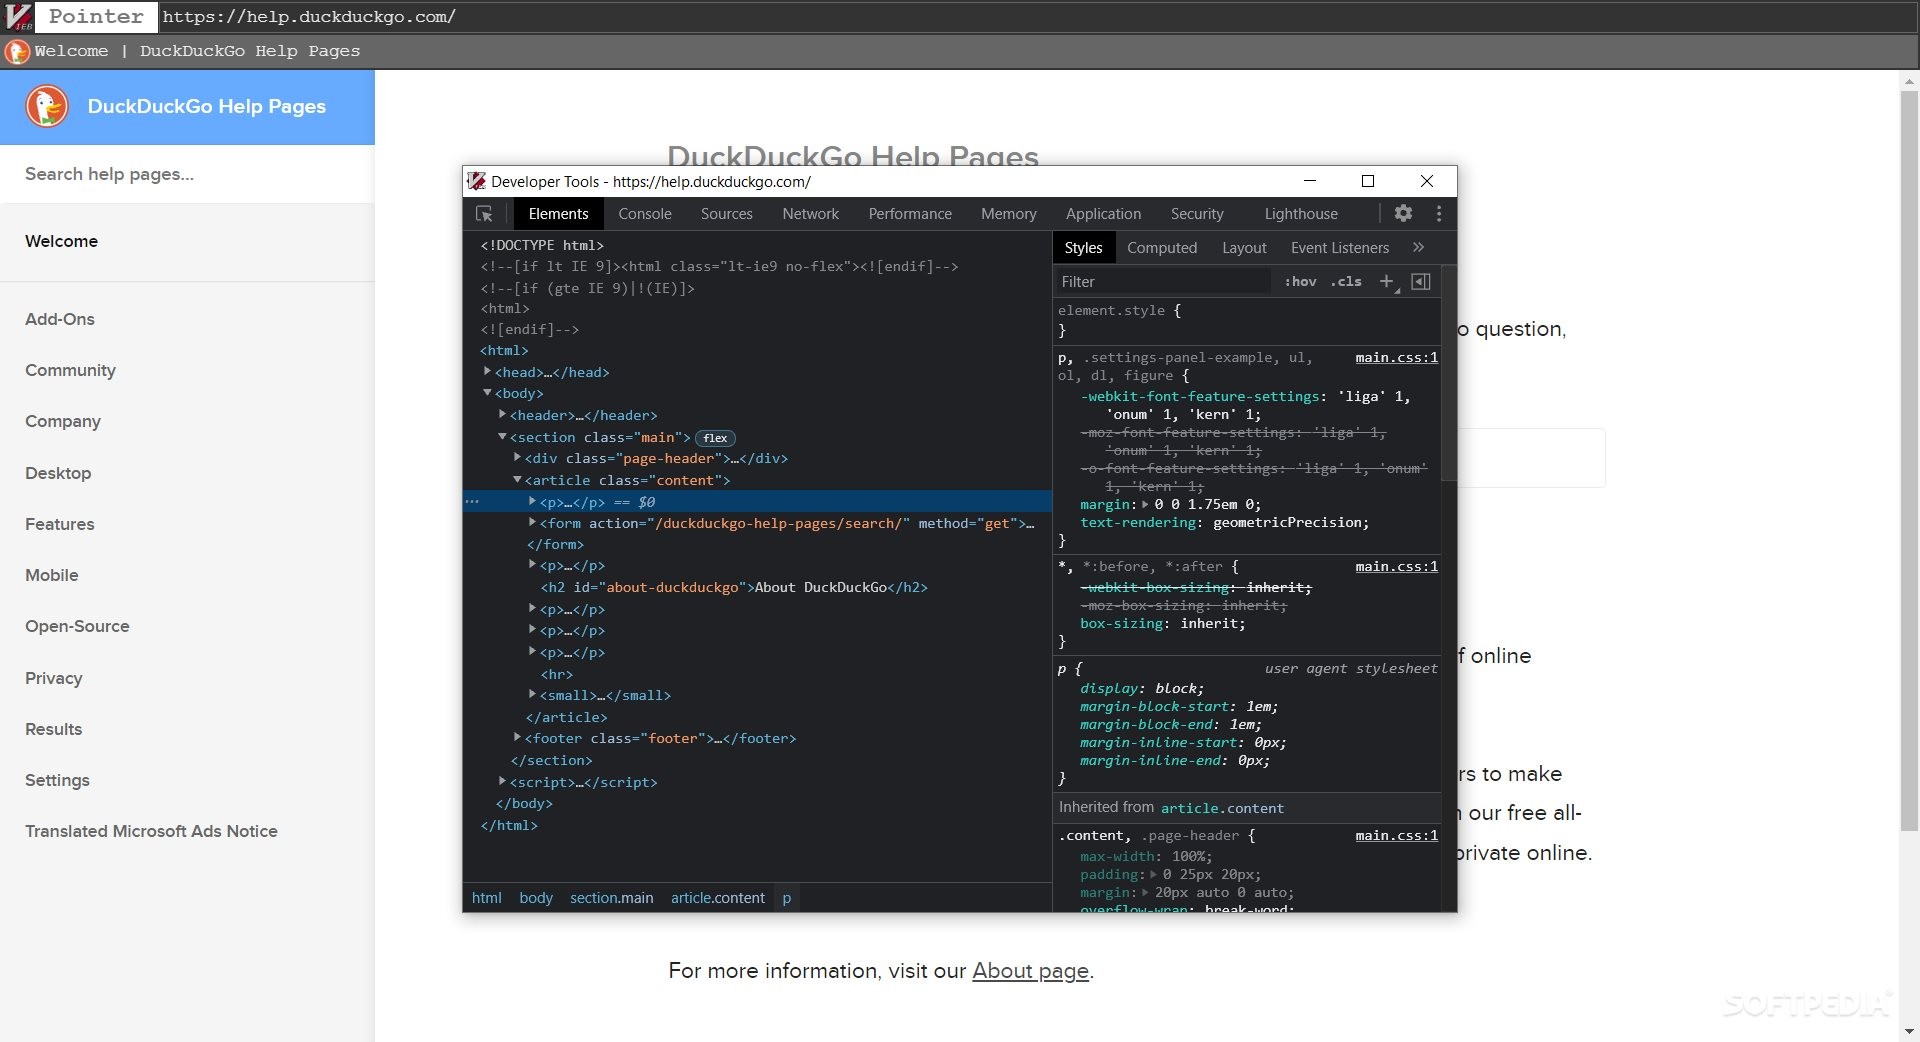Toggle computed styles sidebar icon
This screenshot has height=1042, width=1920.
1421,282
